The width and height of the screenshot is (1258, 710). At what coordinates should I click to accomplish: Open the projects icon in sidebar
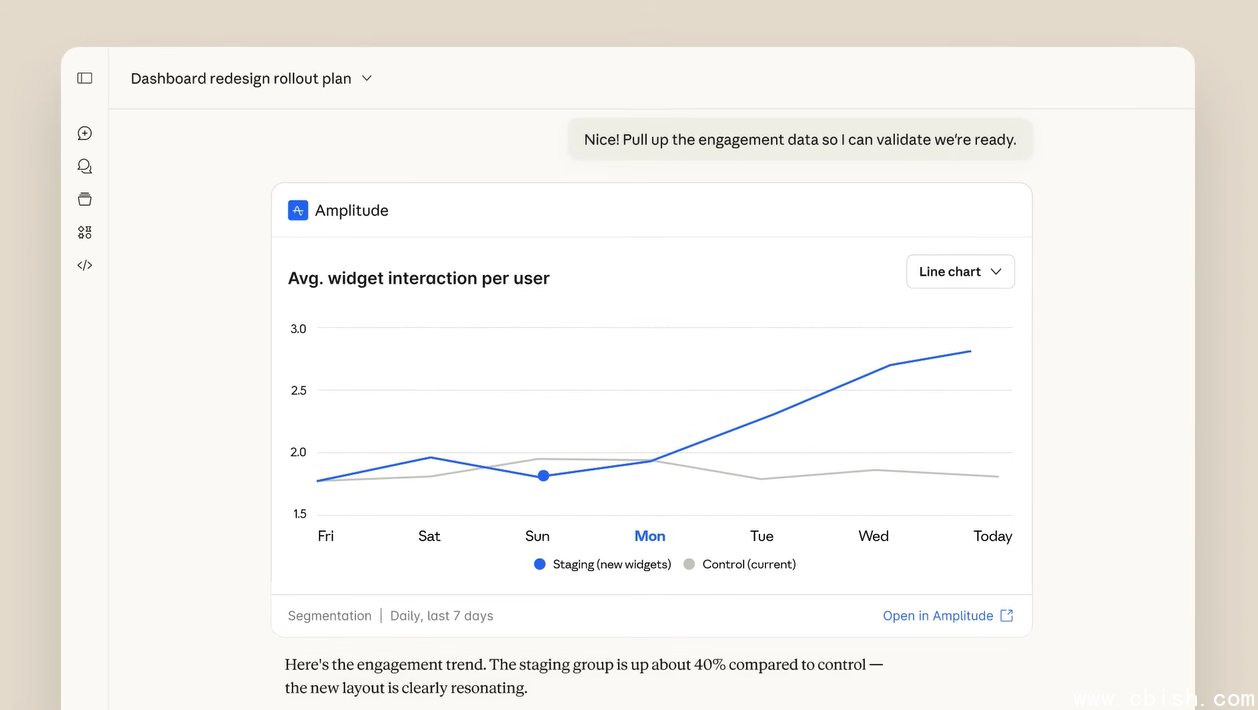(85, 199)
